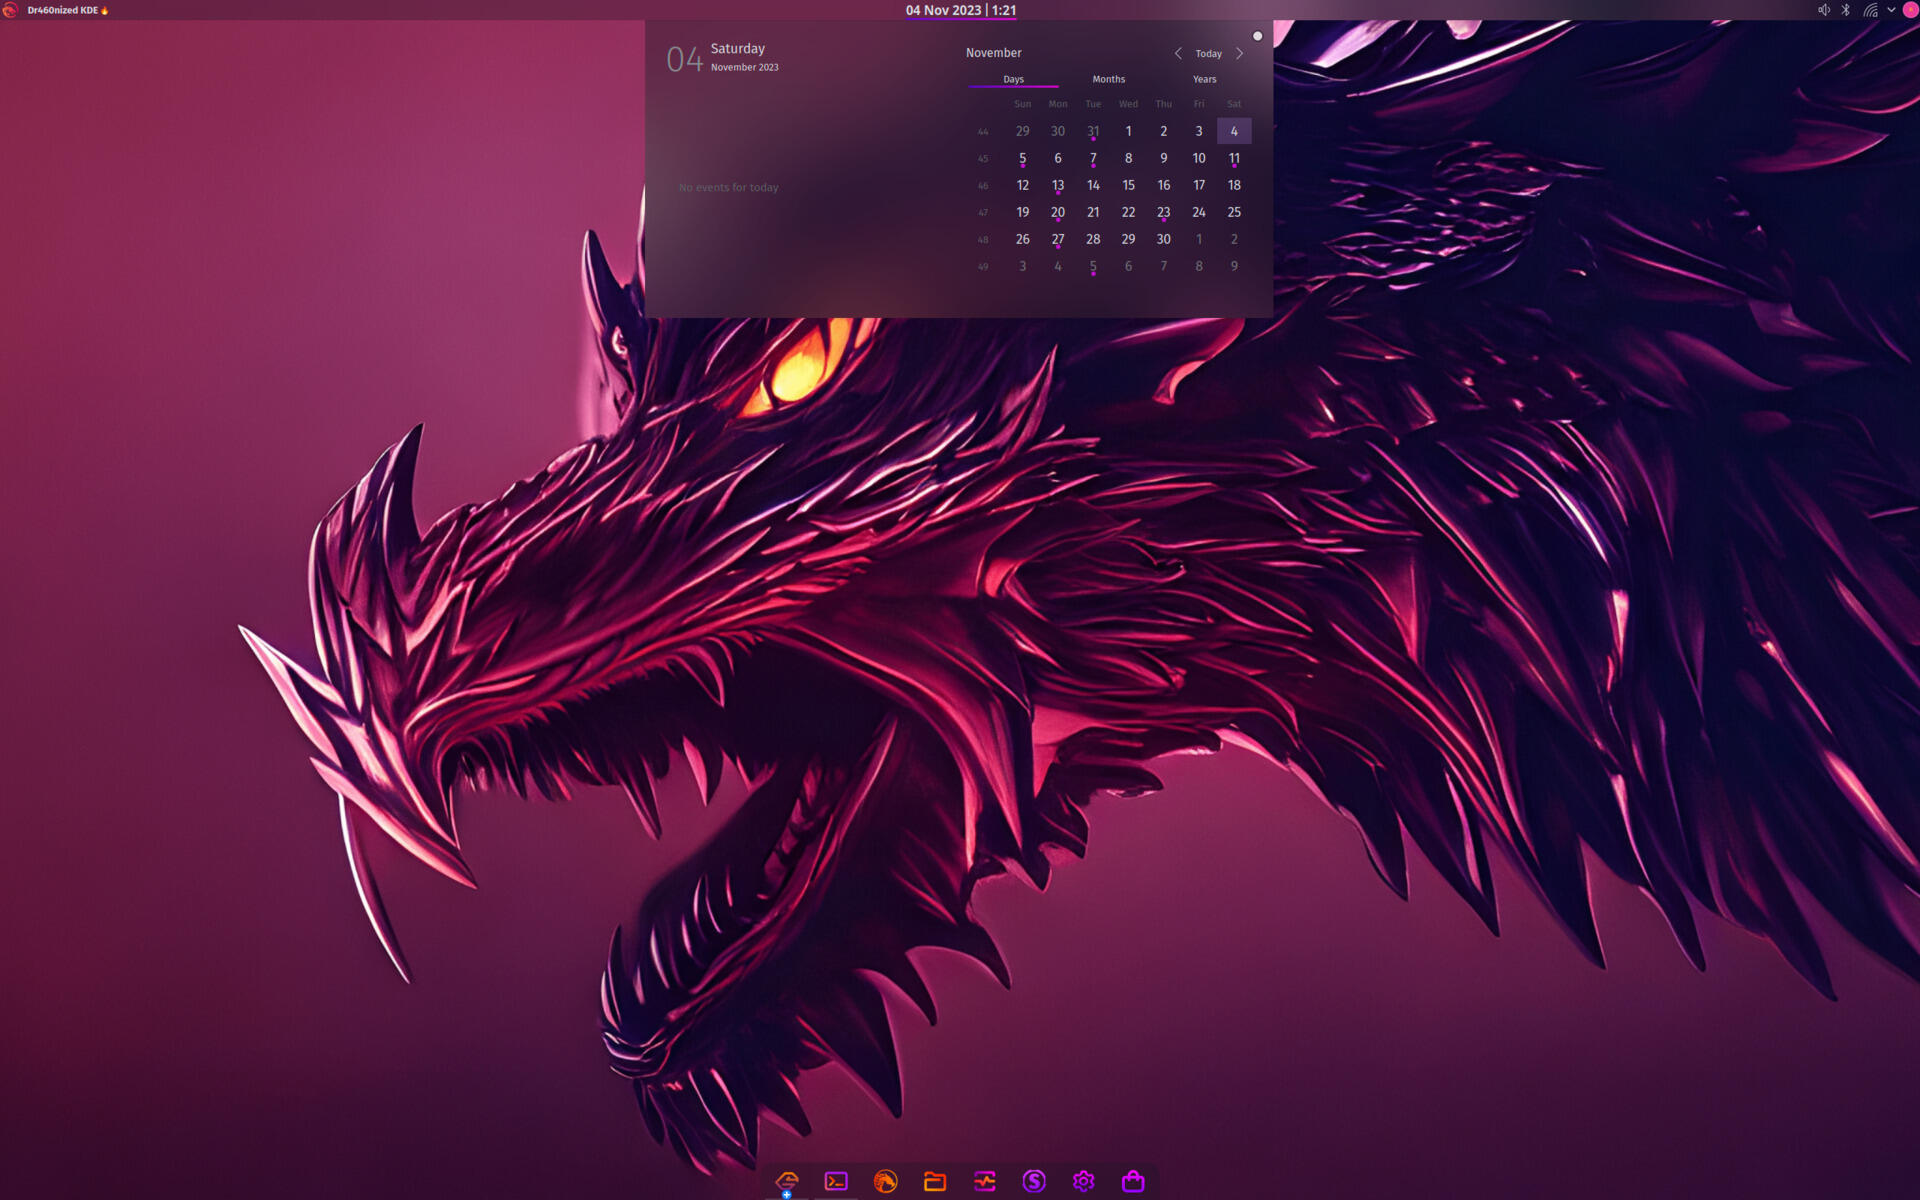Expand hidden system tray icons
This screenshot has height=1200, width=1920.
pyautogui.click(x=1891, y=10)
